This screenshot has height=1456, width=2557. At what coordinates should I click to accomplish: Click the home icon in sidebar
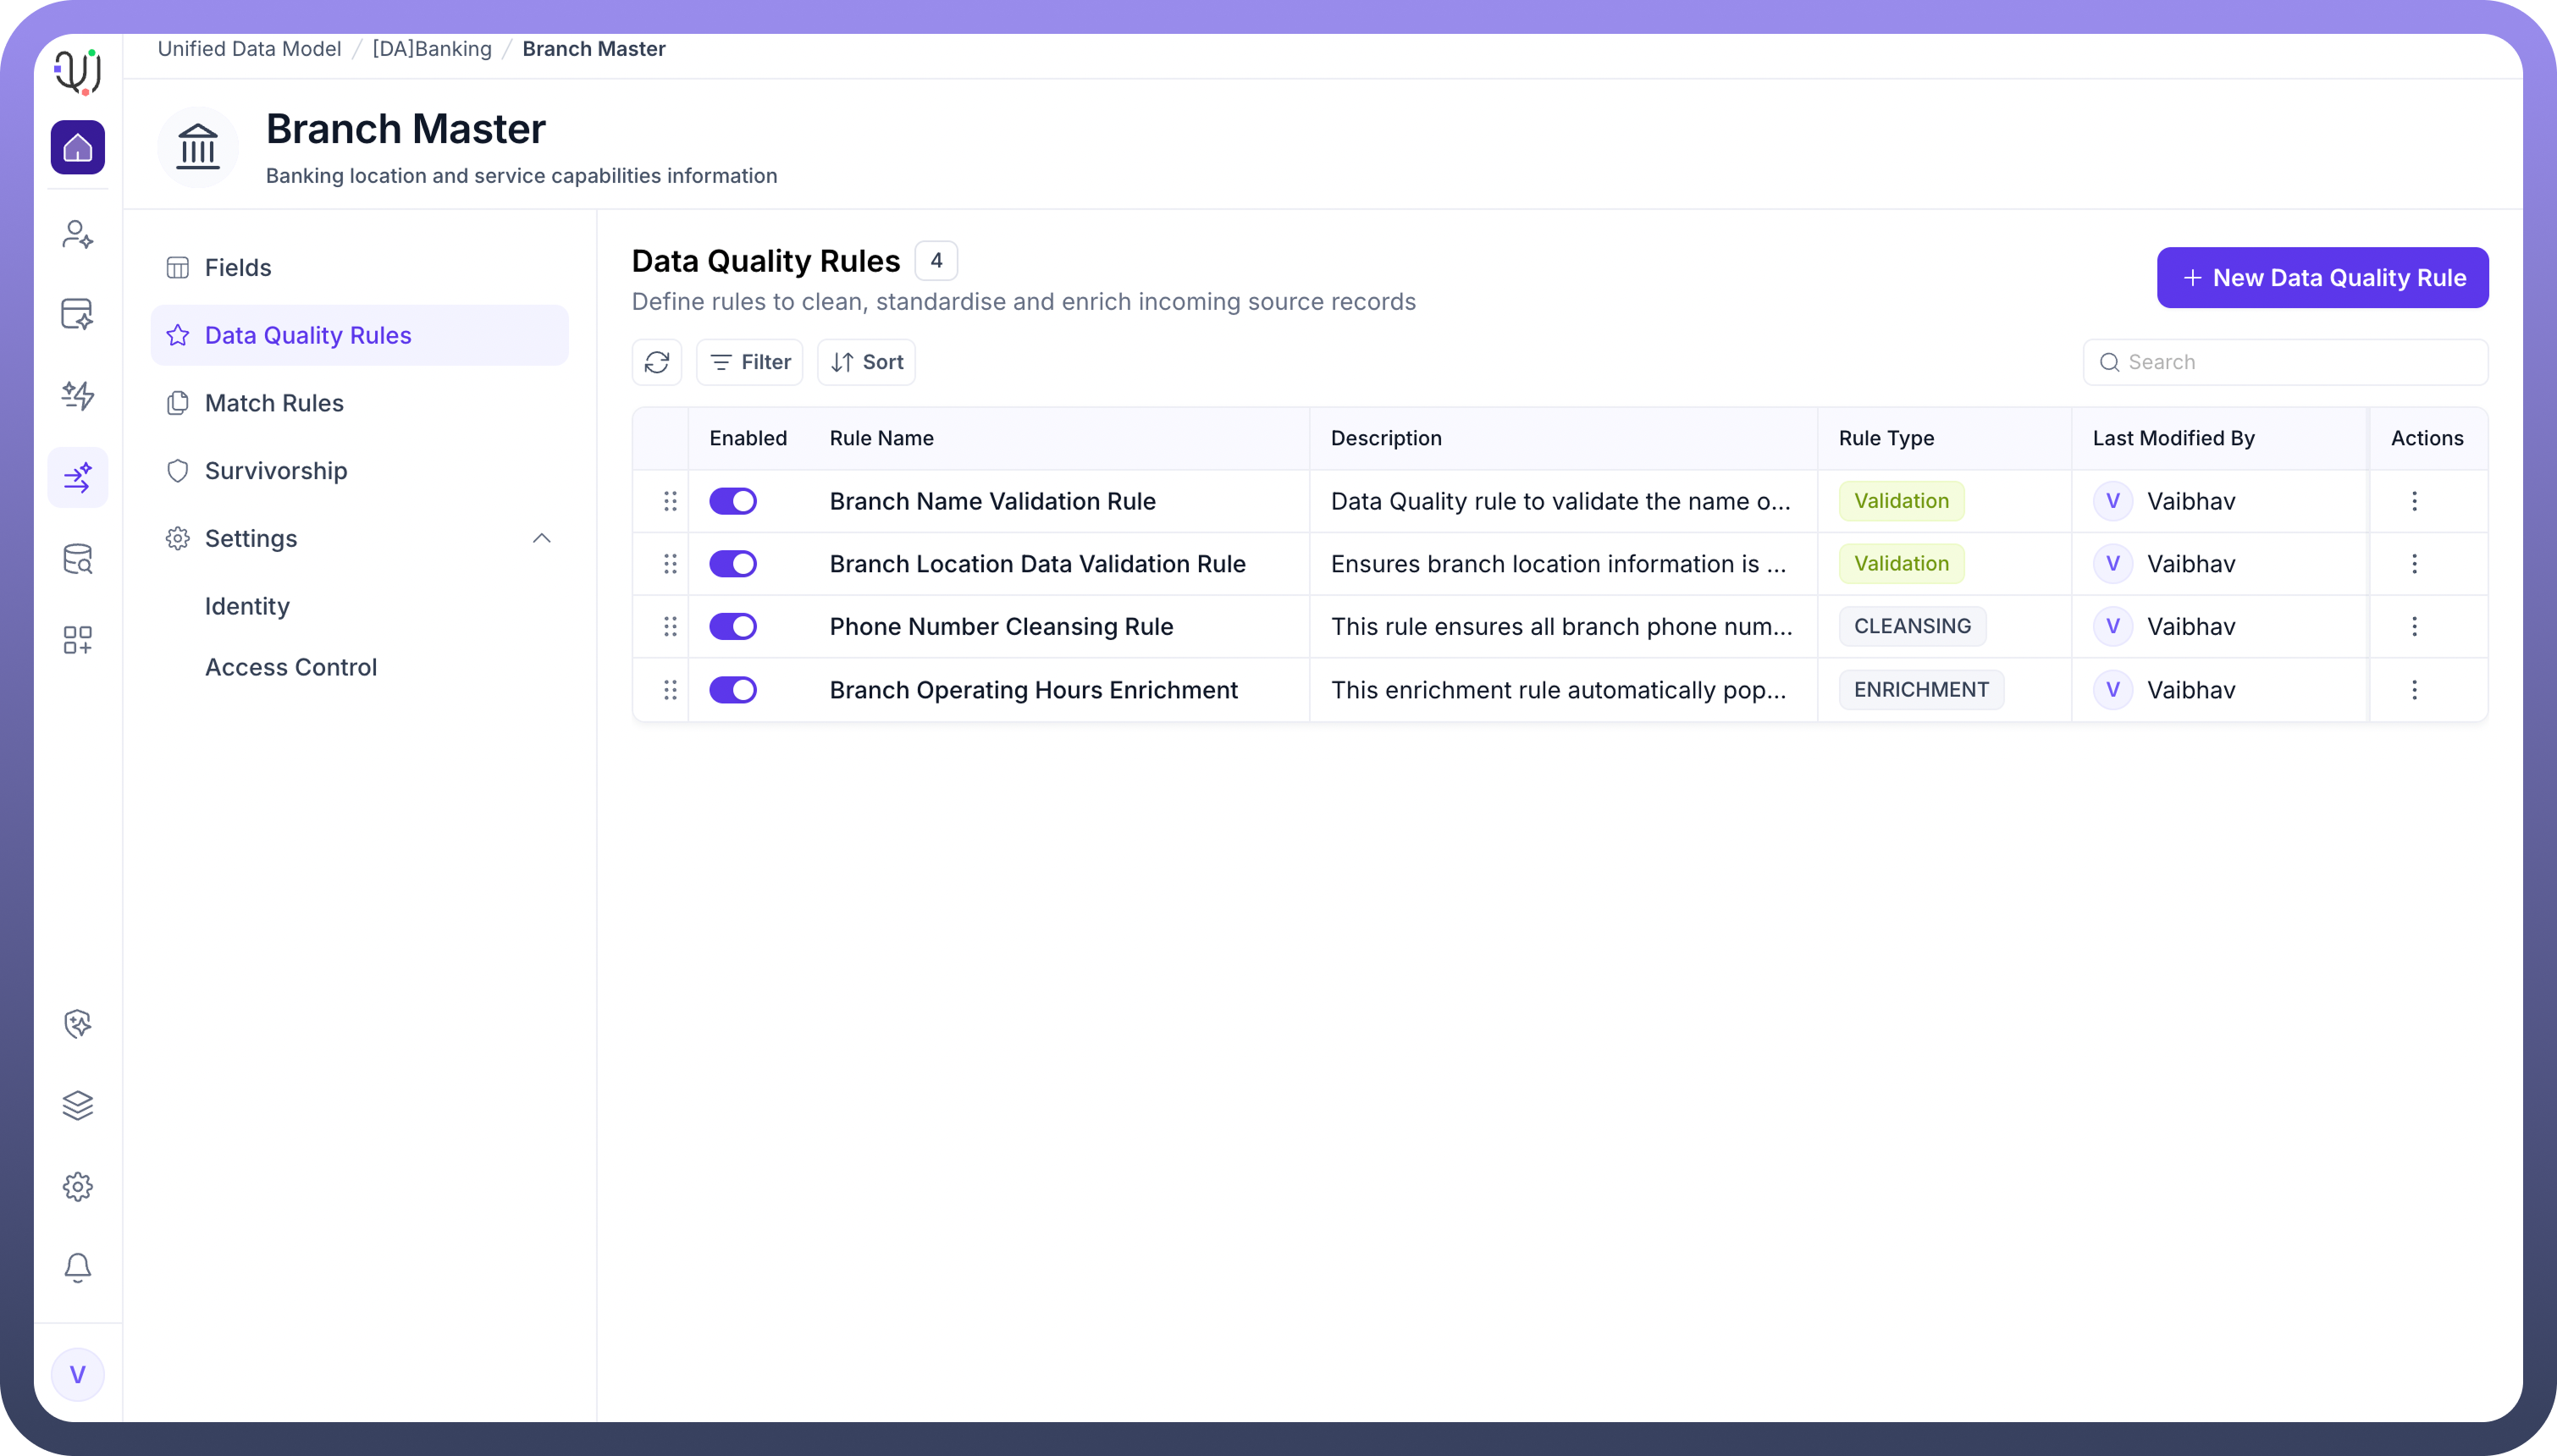click(78, 148)
